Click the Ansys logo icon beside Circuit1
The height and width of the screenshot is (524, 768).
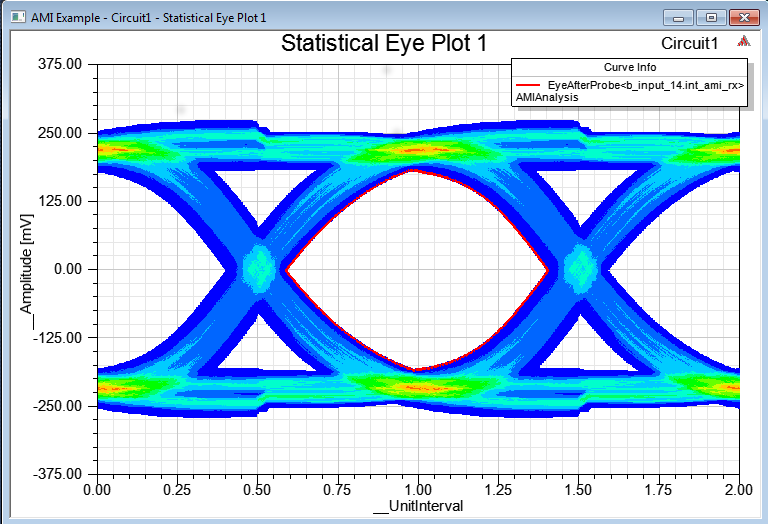[x=744, y=41]
